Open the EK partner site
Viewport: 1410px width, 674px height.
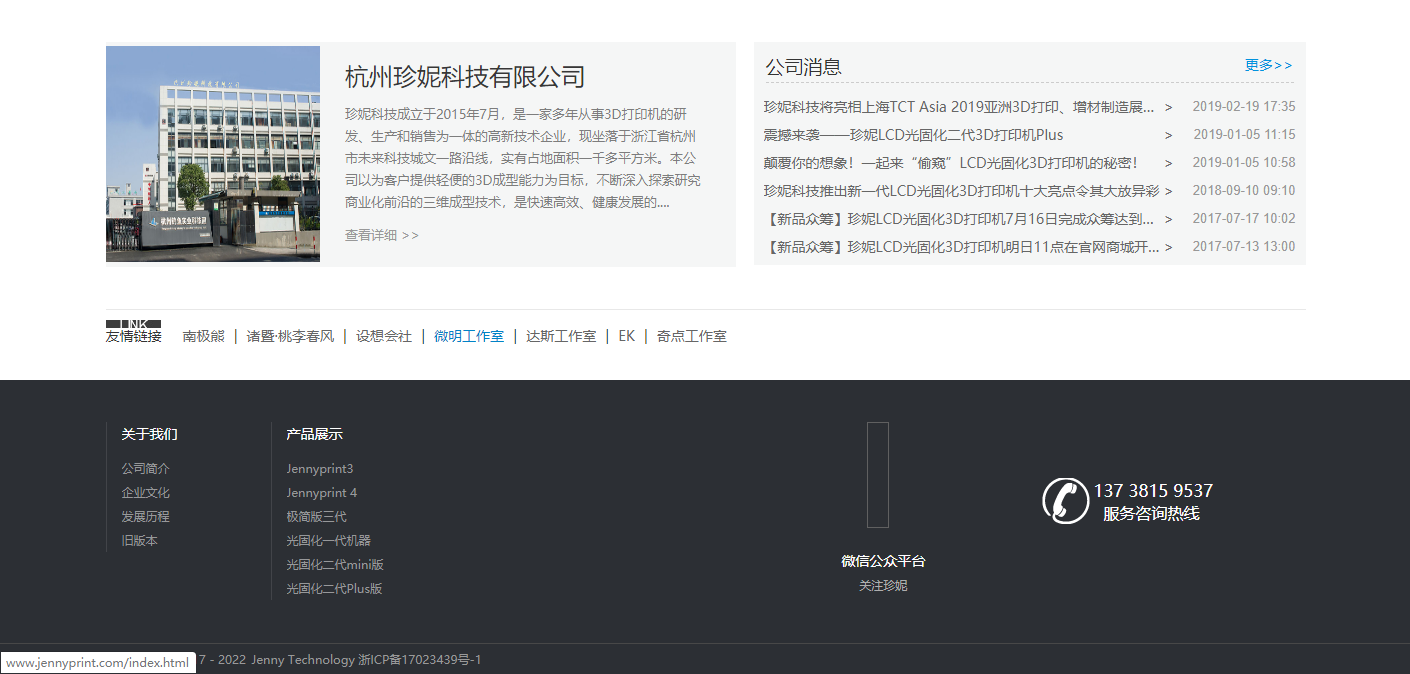point(626,336)
